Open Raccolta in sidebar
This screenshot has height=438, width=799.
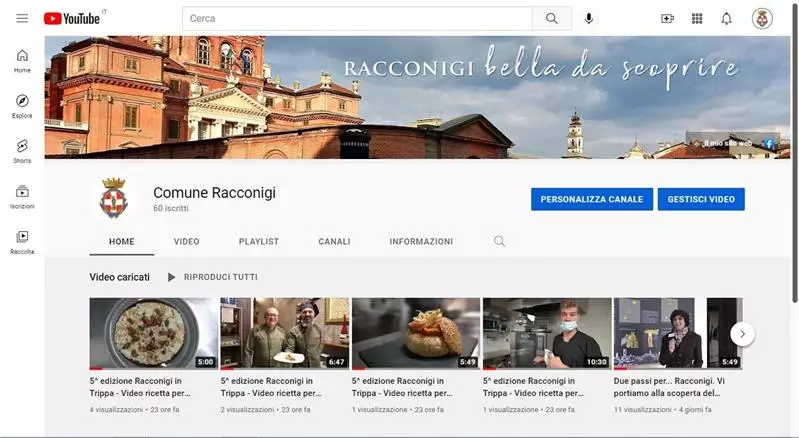pos(22,242)
